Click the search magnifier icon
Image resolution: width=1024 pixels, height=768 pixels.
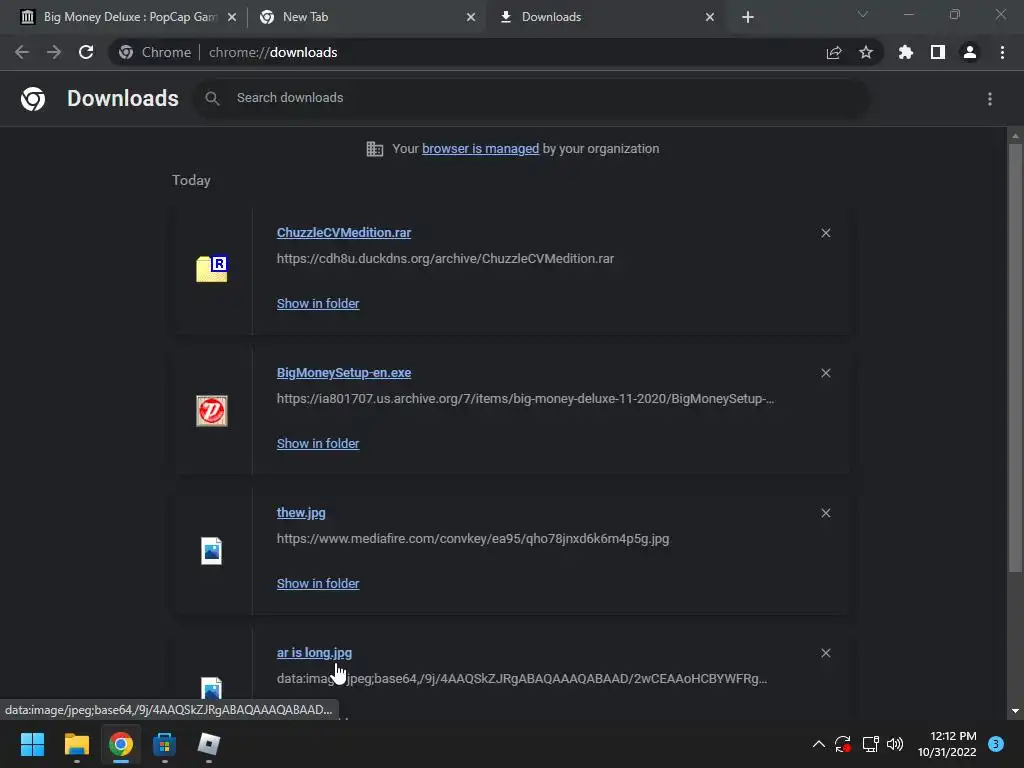212,98
